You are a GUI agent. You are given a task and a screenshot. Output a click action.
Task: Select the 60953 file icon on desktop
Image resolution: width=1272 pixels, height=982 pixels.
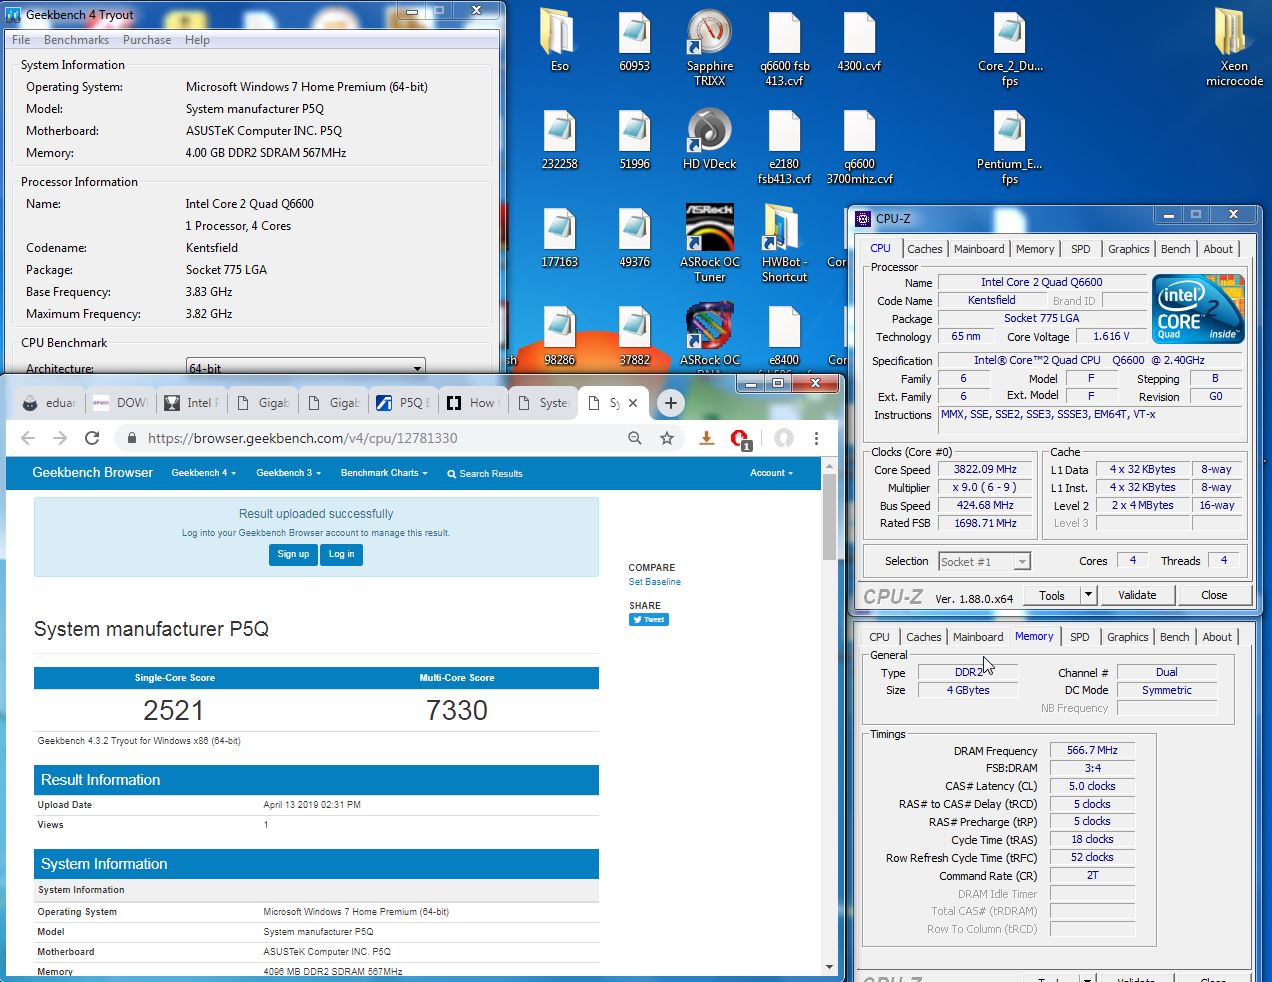point(634,41)
